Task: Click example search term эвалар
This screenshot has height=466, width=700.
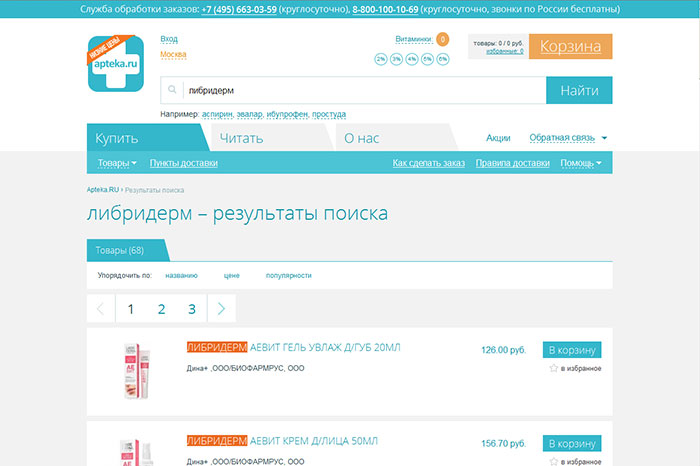Action: click(249, 114)
